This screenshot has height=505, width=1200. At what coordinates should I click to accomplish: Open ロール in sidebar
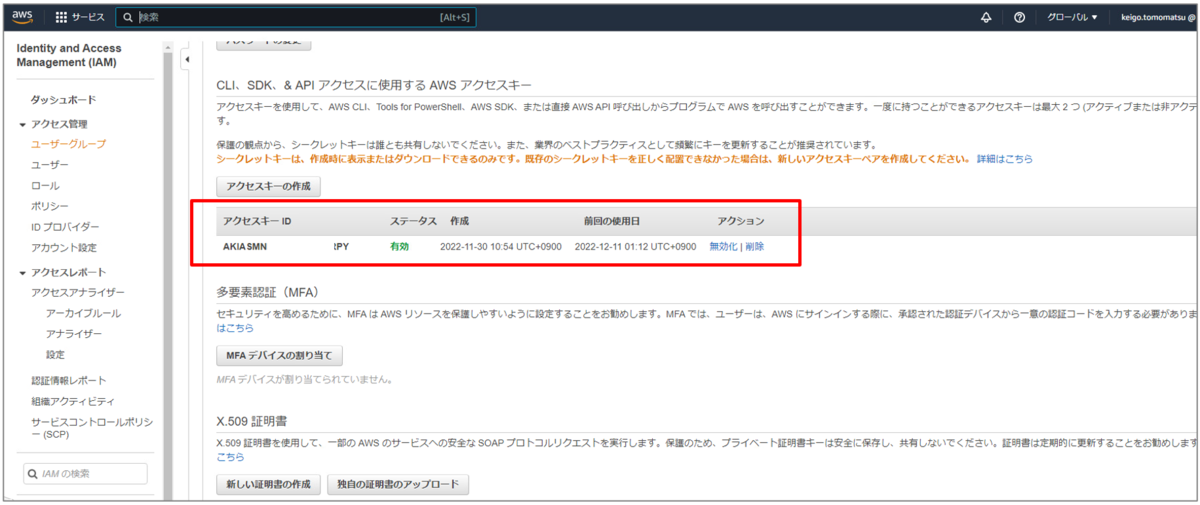tap(45, 186)
